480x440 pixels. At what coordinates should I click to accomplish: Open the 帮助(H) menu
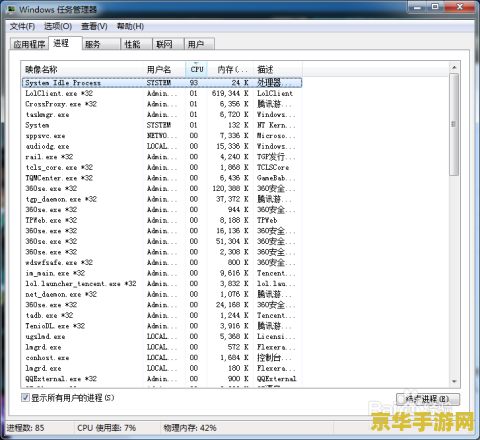coord(130,26)
